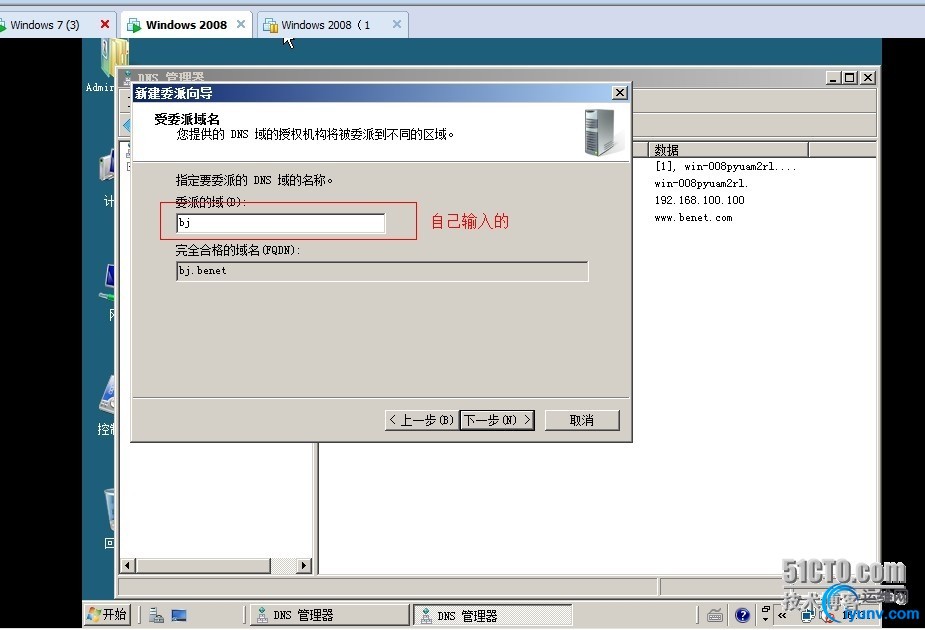Switch to Windows 7 (3) VM tab

click(45, 25)
